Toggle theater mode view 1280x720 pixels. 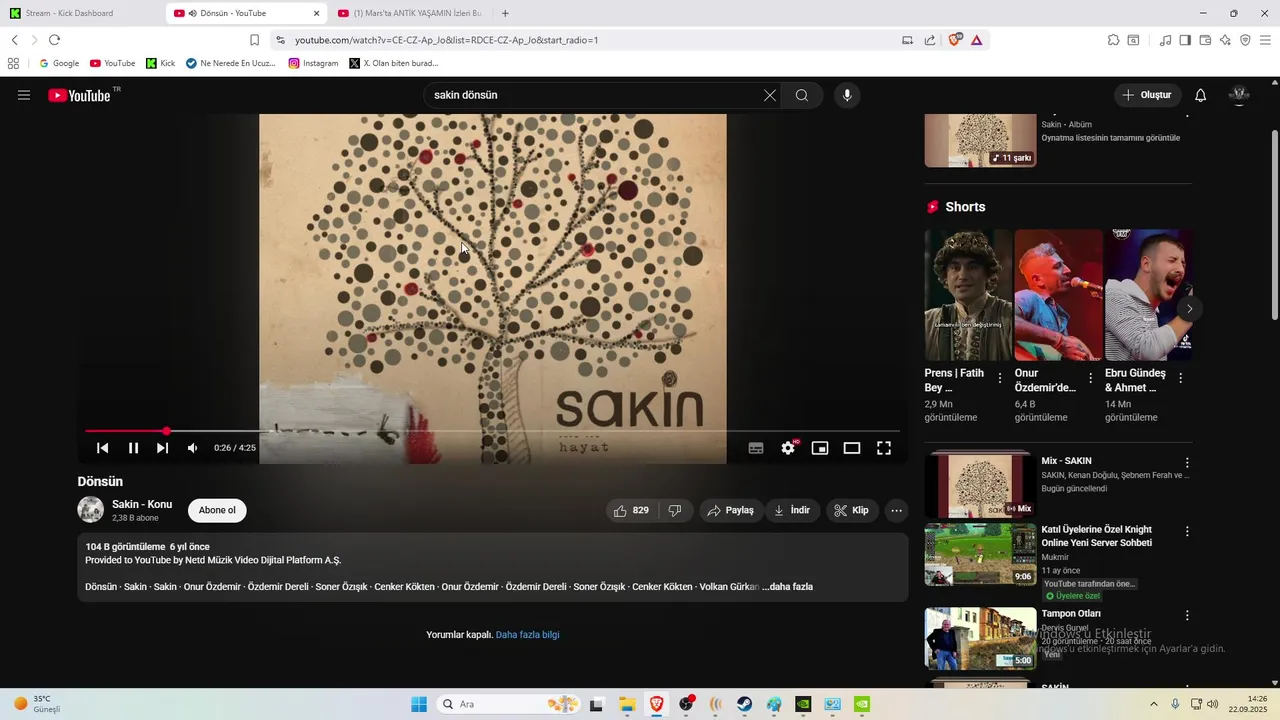tap(852, 448)
